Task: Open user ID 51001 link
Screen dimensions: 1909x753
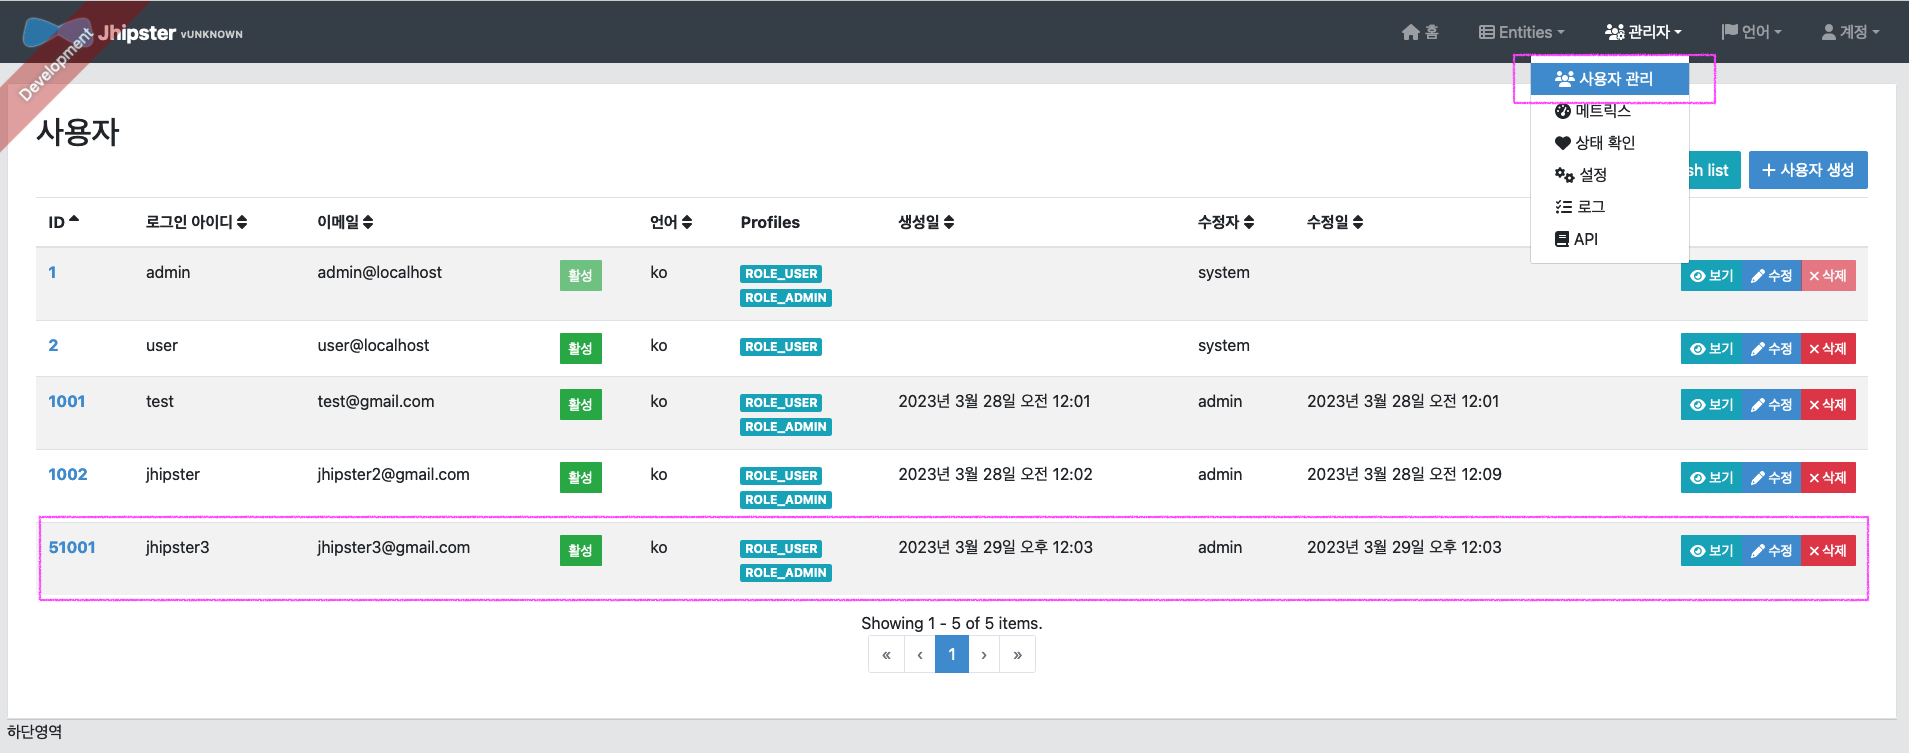Action: tap(72, 547)
